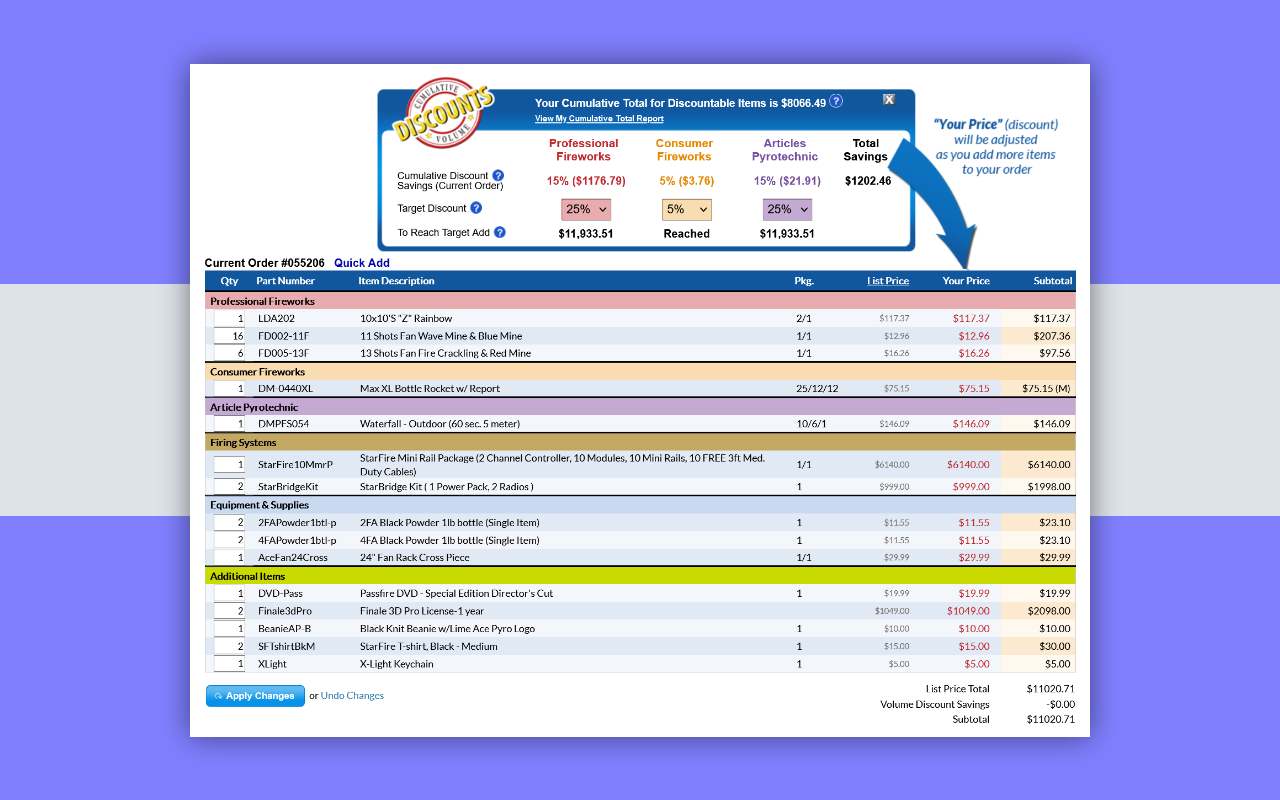Close the cumulative discounts panel
1280x800 pixels.
(x=889, y=99)
